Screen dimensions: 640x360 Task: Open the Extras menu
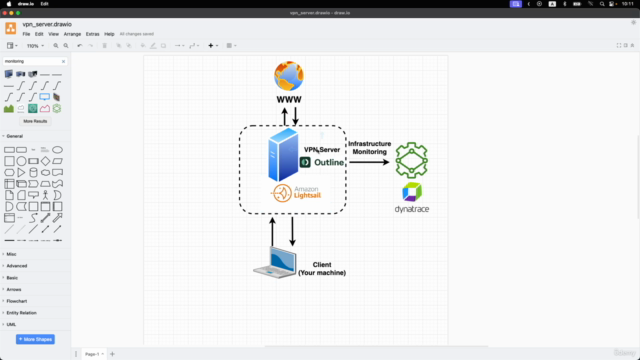[93, 34]
